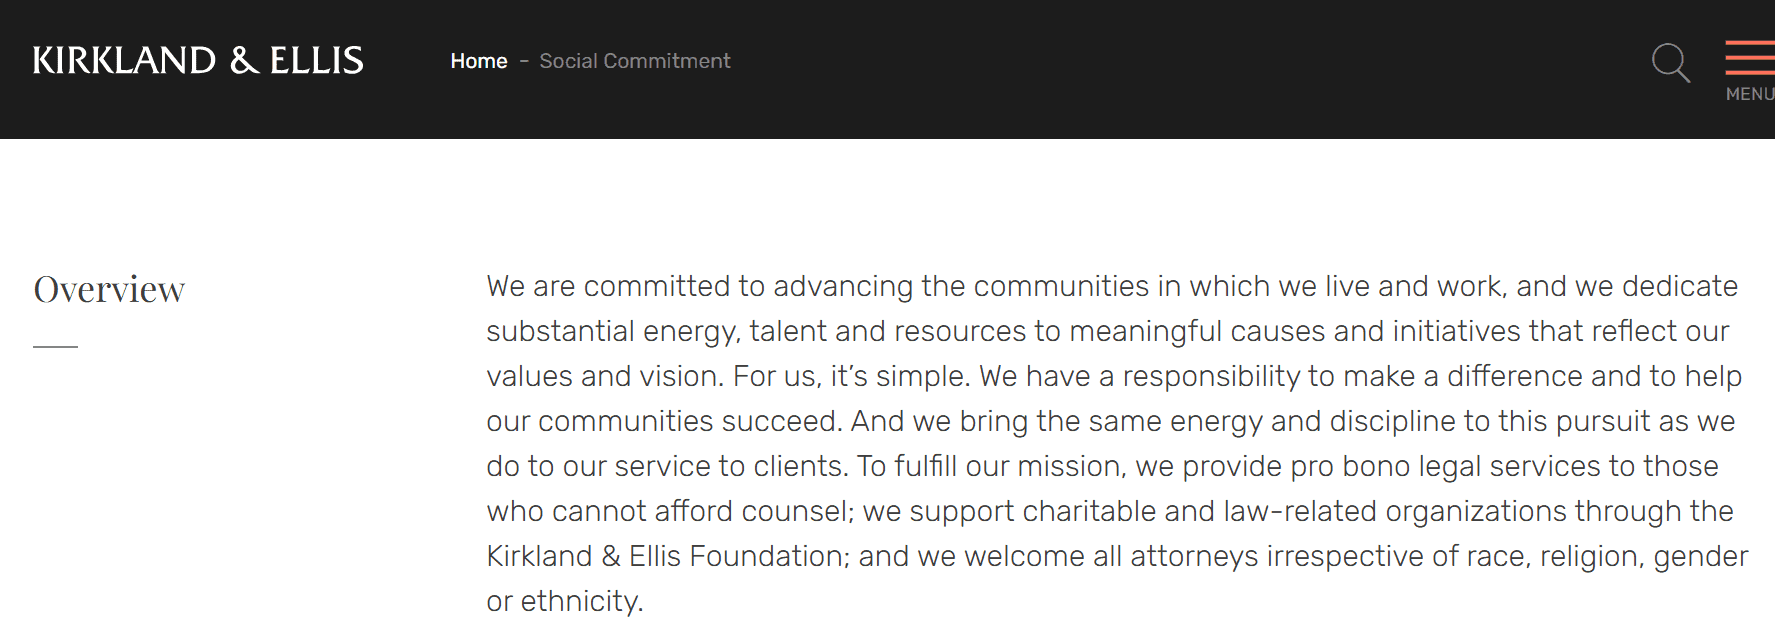Open the hamburger menu icon
The width and height of the screenshot is (1775, 638).
point(1750,57)
